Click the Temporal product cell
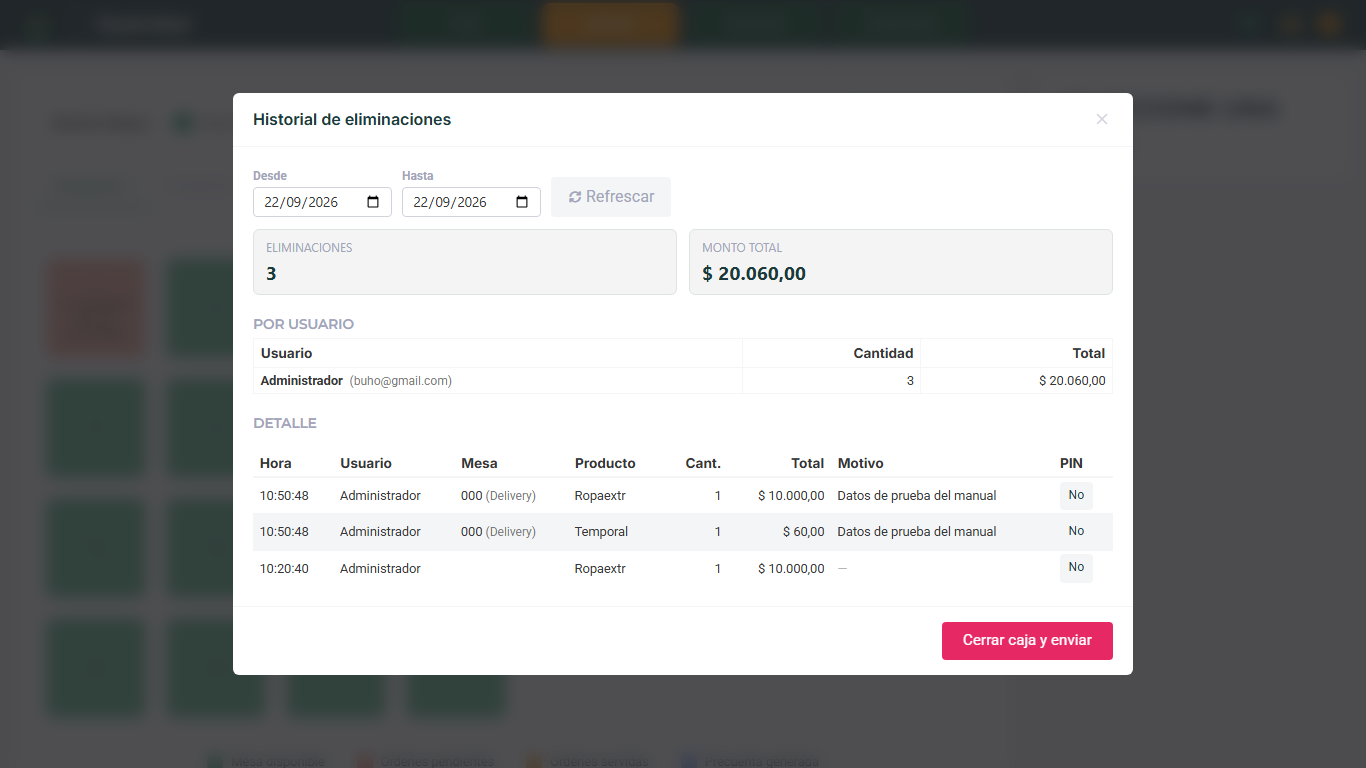 (601, 532)
